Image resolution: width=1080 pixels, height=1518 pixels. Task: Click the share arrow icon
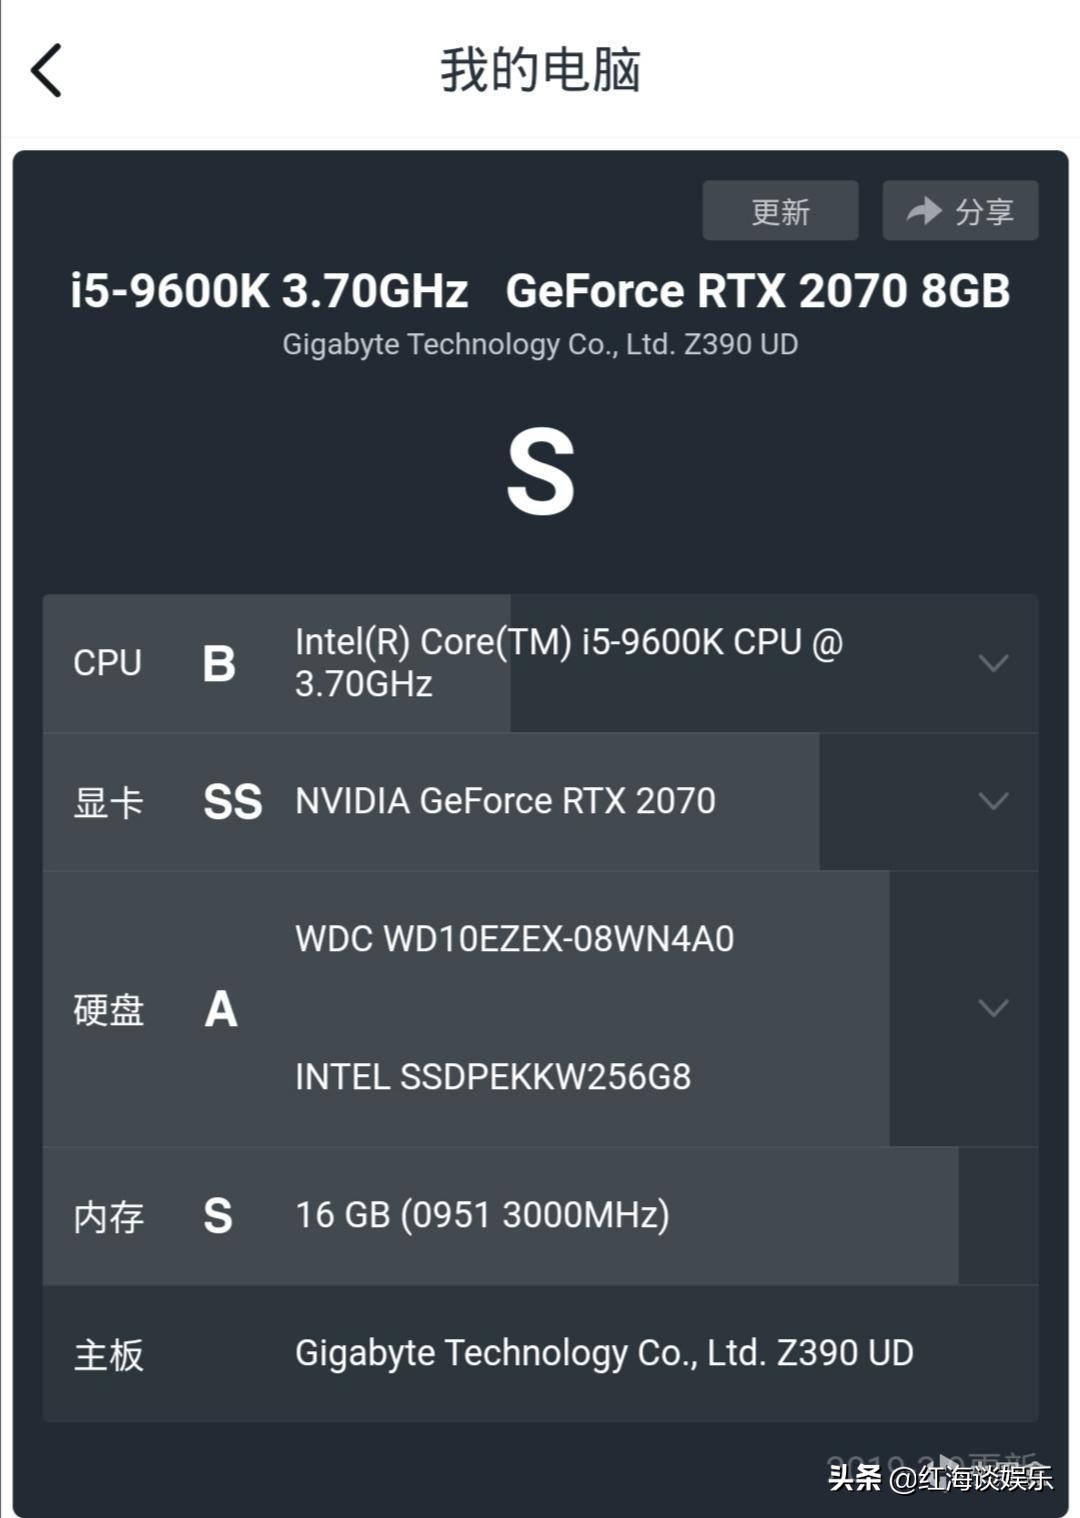tap(923, 210)
